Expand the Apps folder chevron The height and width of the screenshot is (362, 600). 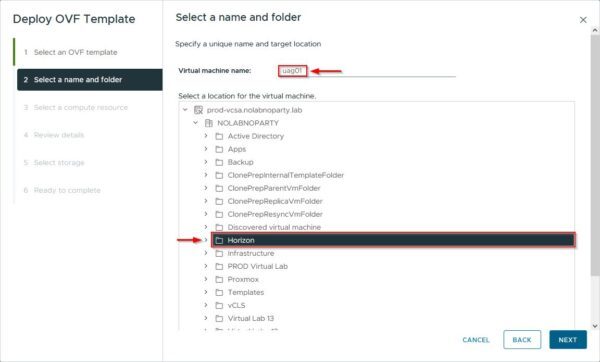pos(206,149)
